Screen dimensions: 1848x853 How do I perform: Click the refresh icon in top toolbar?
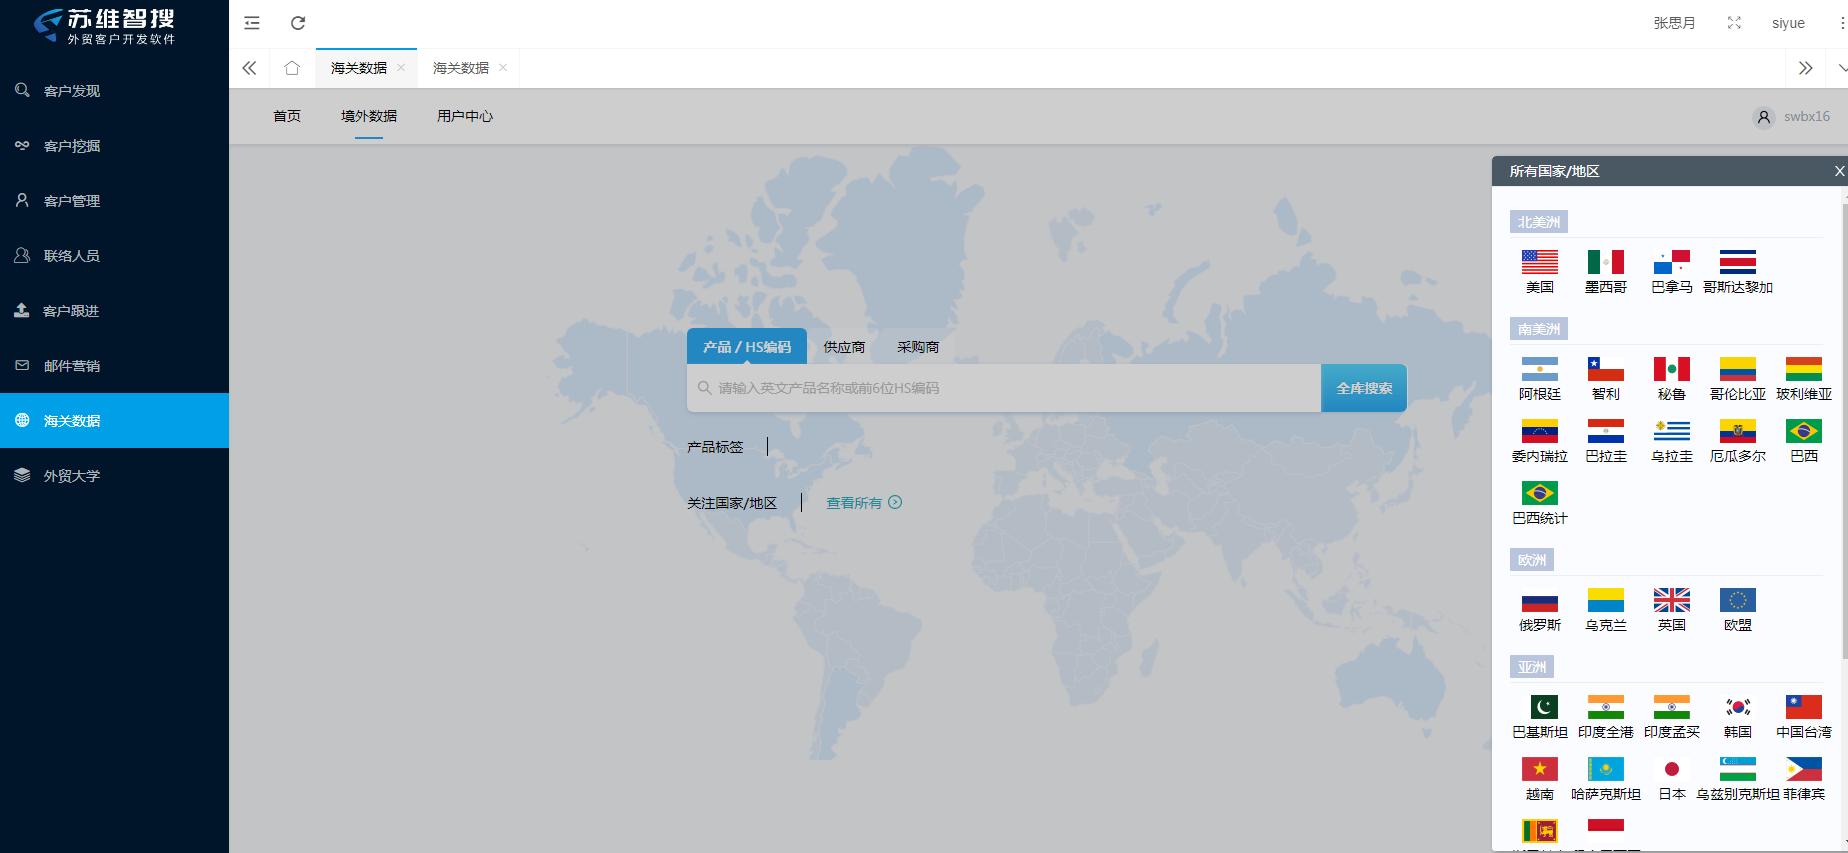click(298, 23)
